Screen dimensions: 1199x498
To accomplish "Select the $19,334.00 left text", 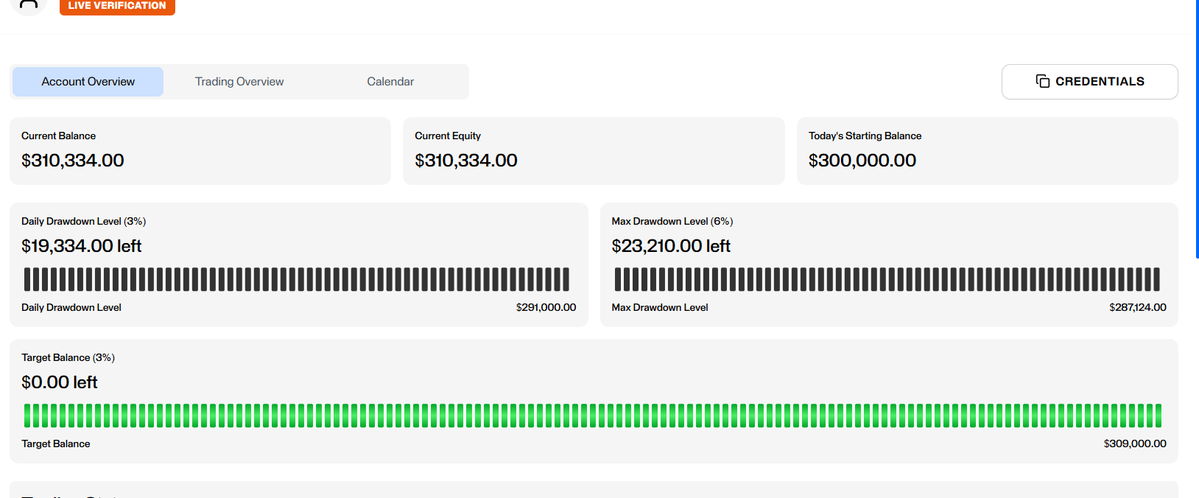I will point(81,246).
